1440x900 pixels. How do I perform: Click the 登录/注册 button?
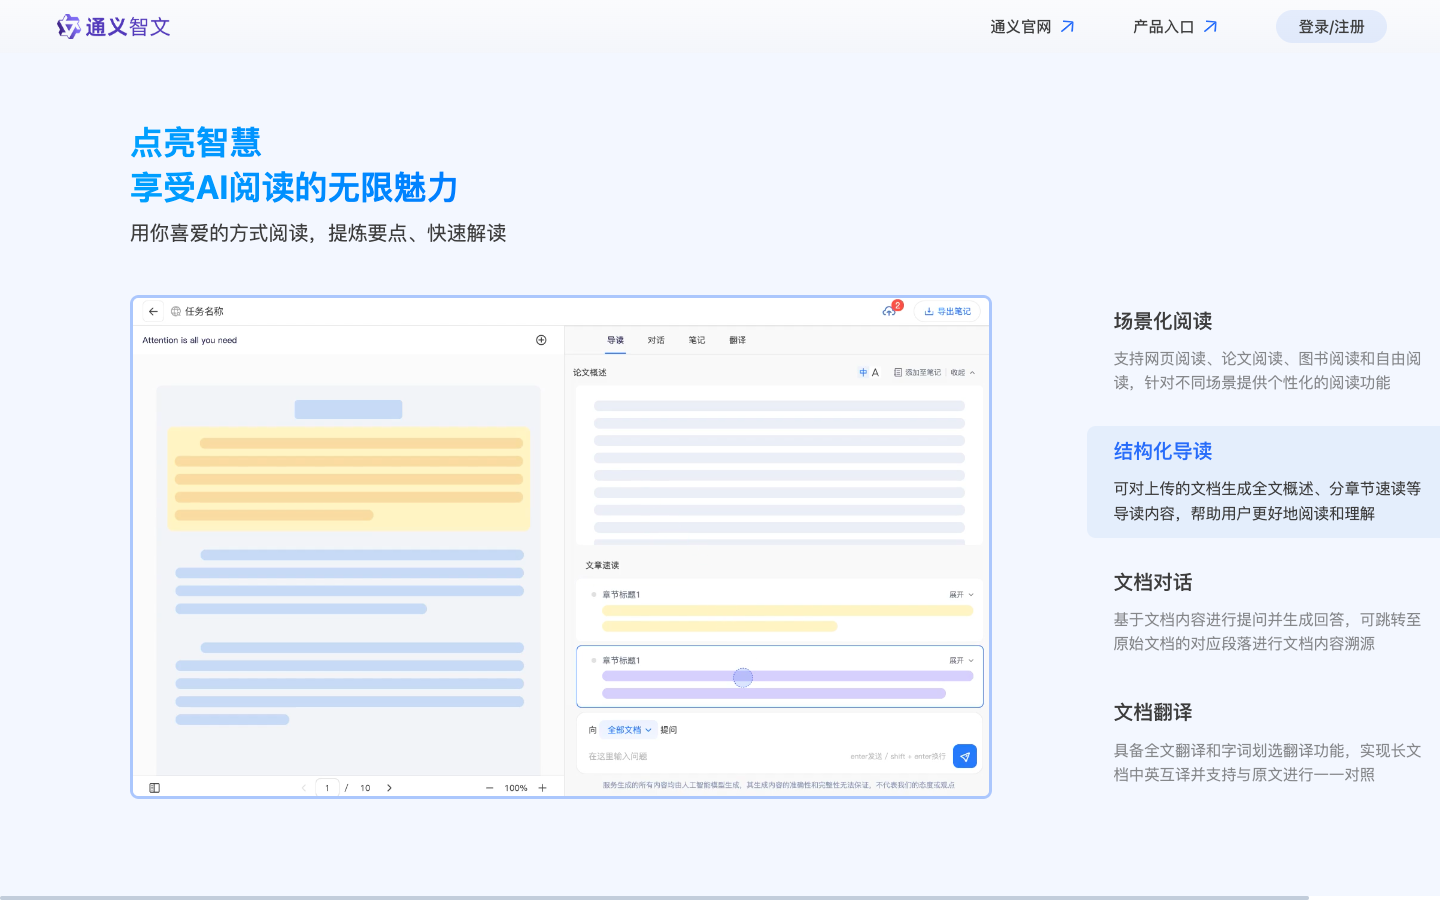pyautogui.click(x=1330, y=26)
